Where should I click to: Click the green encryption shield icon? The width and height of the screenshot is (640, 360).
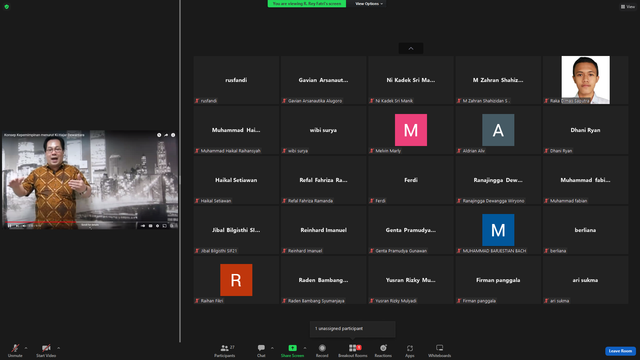click(7, 7)
